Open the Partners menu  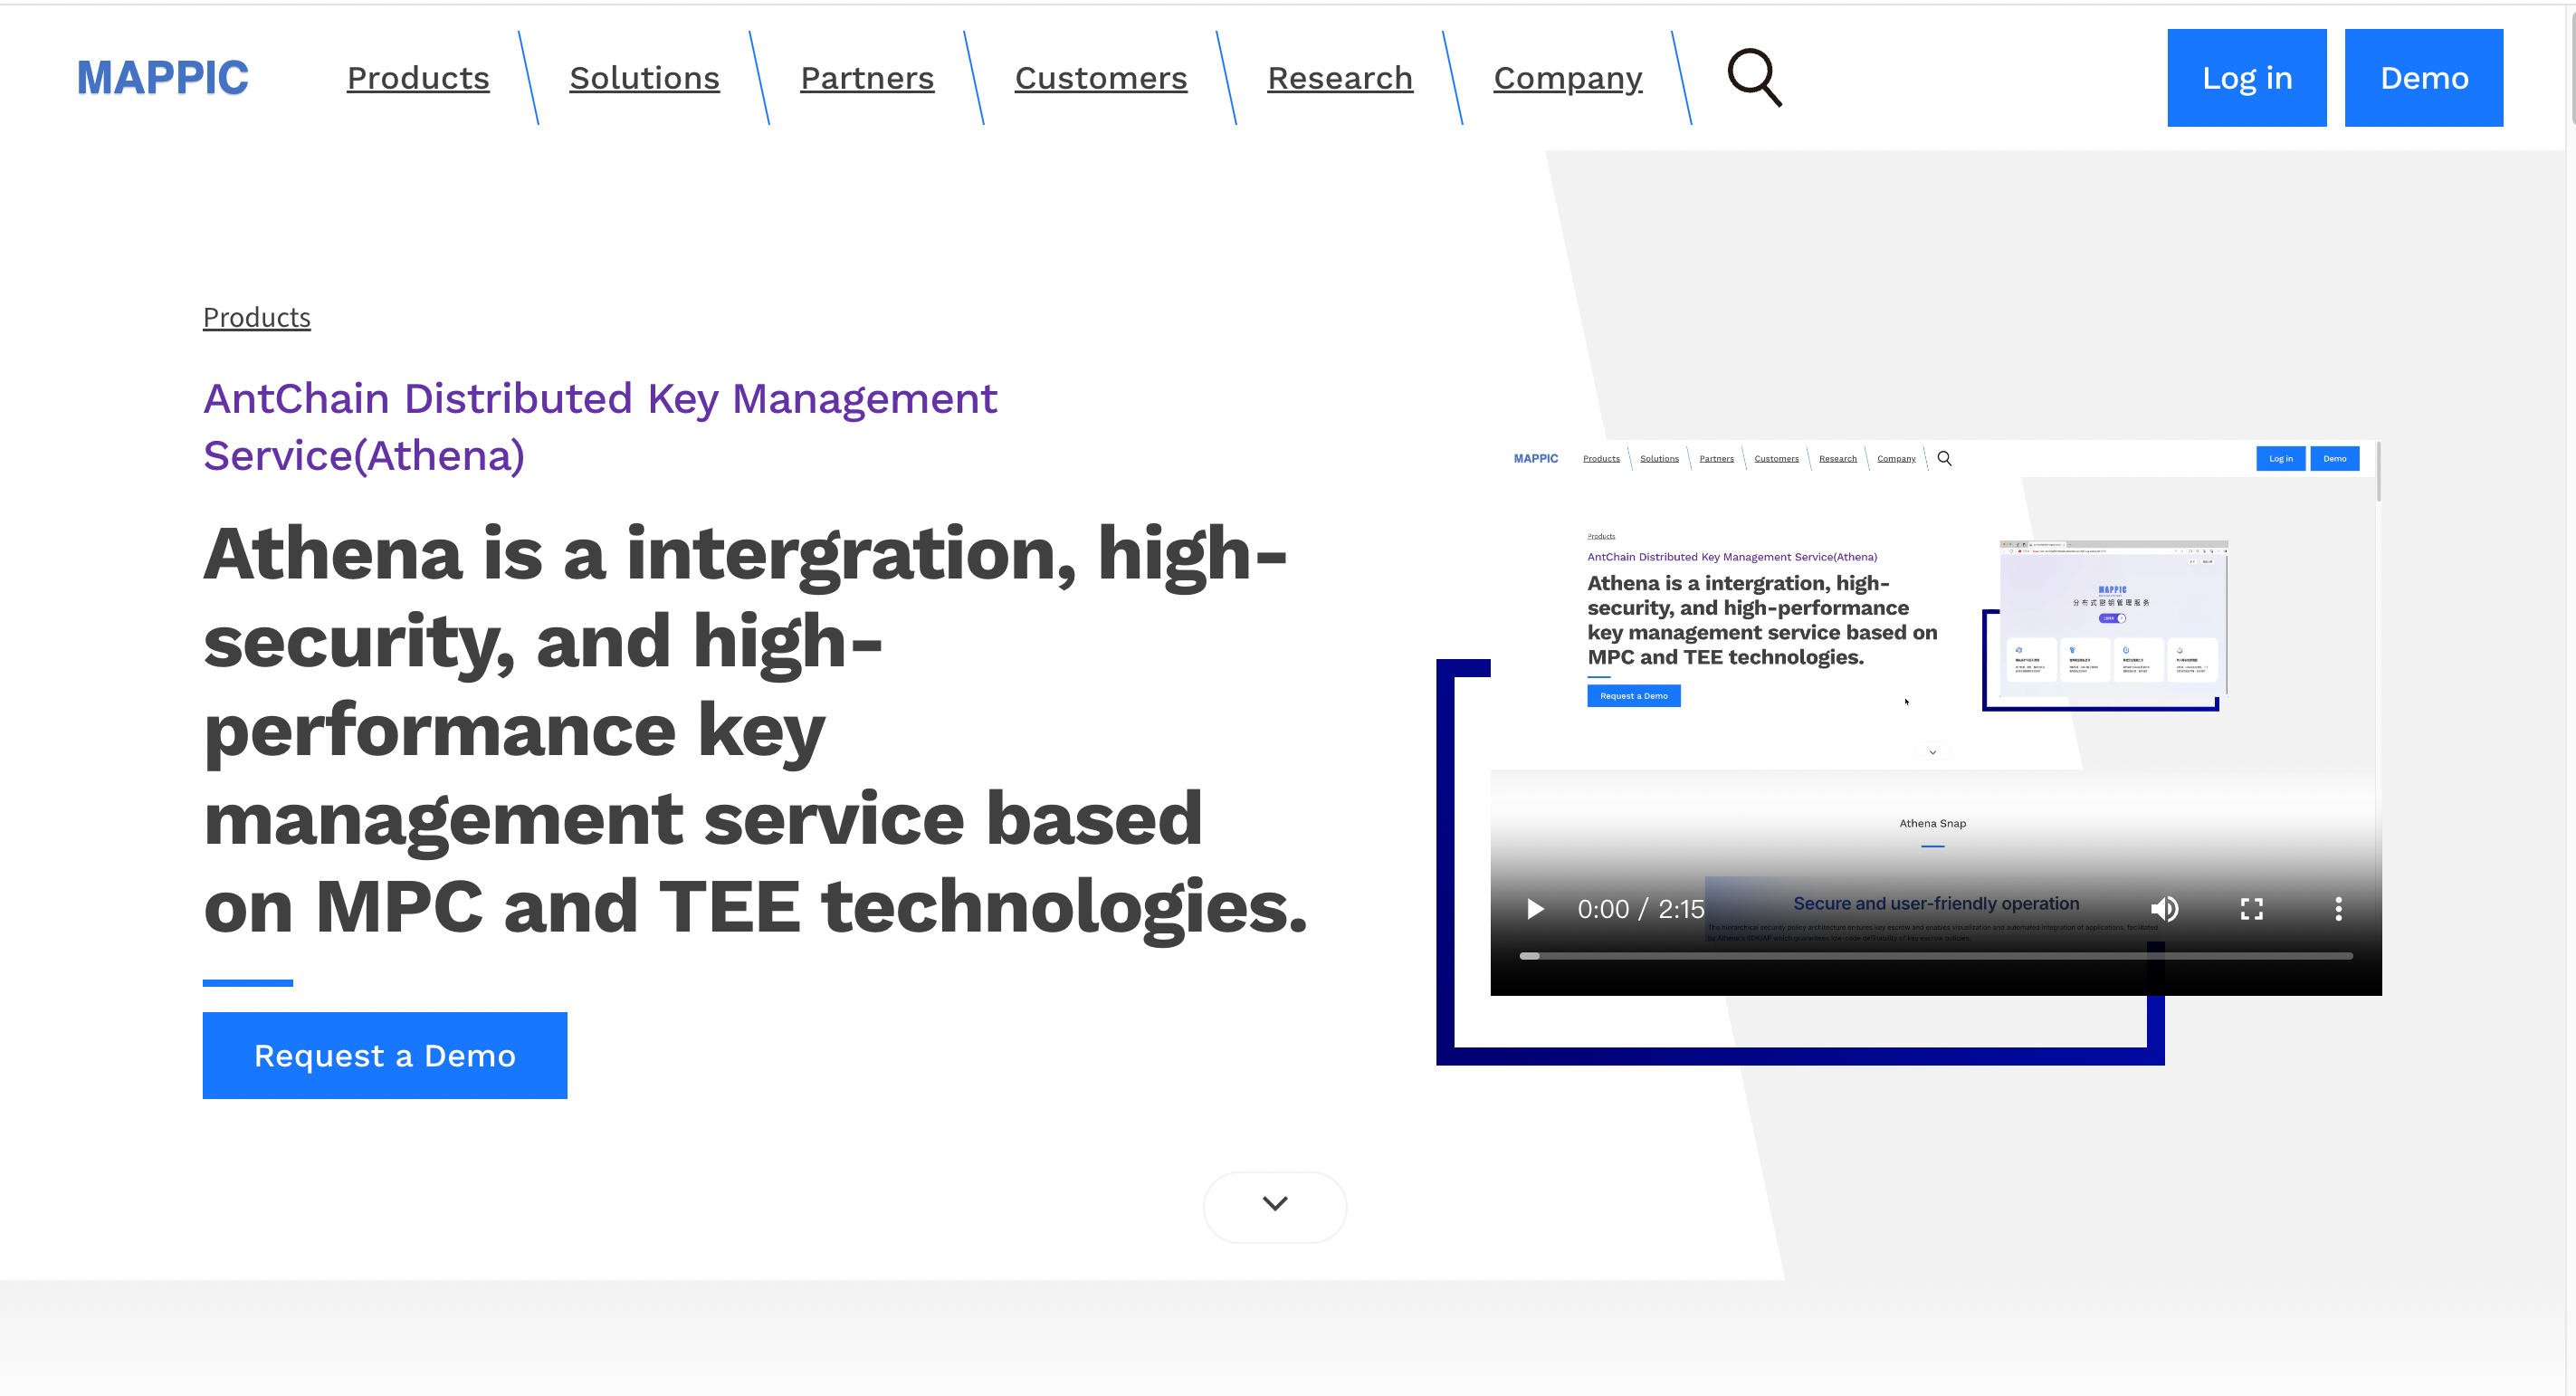tap(867, 78)
